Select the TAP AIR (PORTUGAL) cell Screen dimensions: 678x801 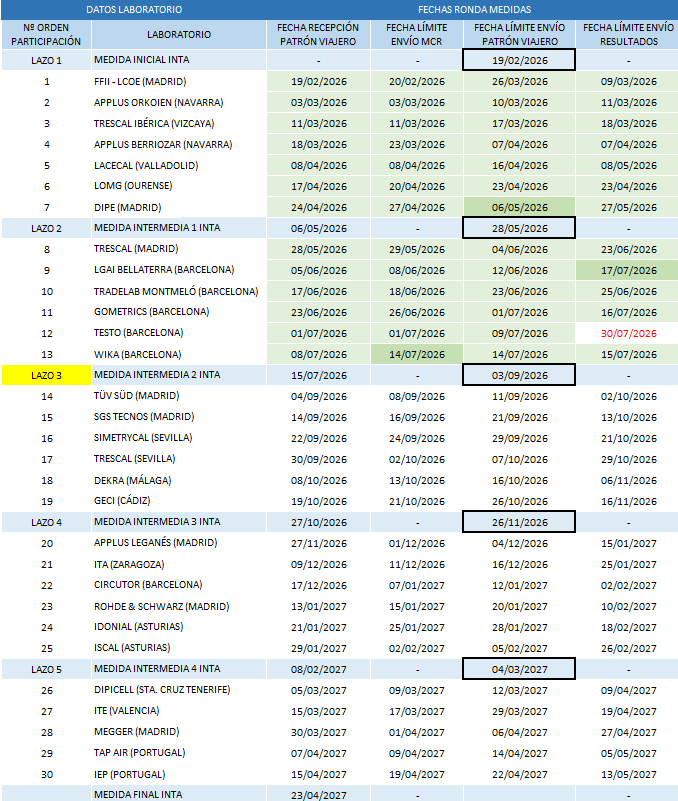(179, 753)
